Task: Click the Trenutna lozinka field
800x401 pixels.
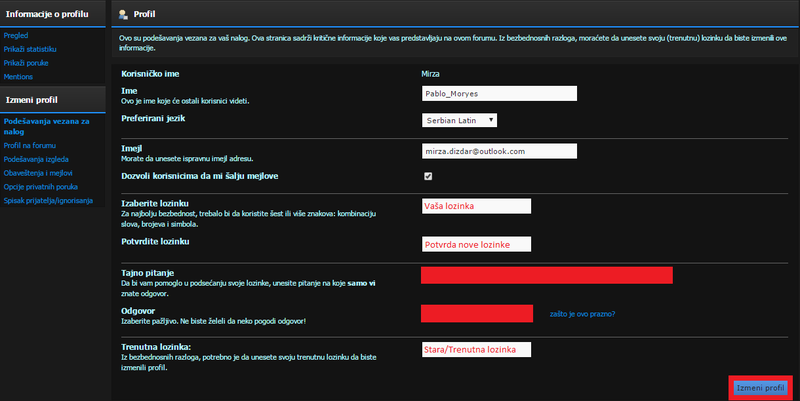Action: (476, 350)
